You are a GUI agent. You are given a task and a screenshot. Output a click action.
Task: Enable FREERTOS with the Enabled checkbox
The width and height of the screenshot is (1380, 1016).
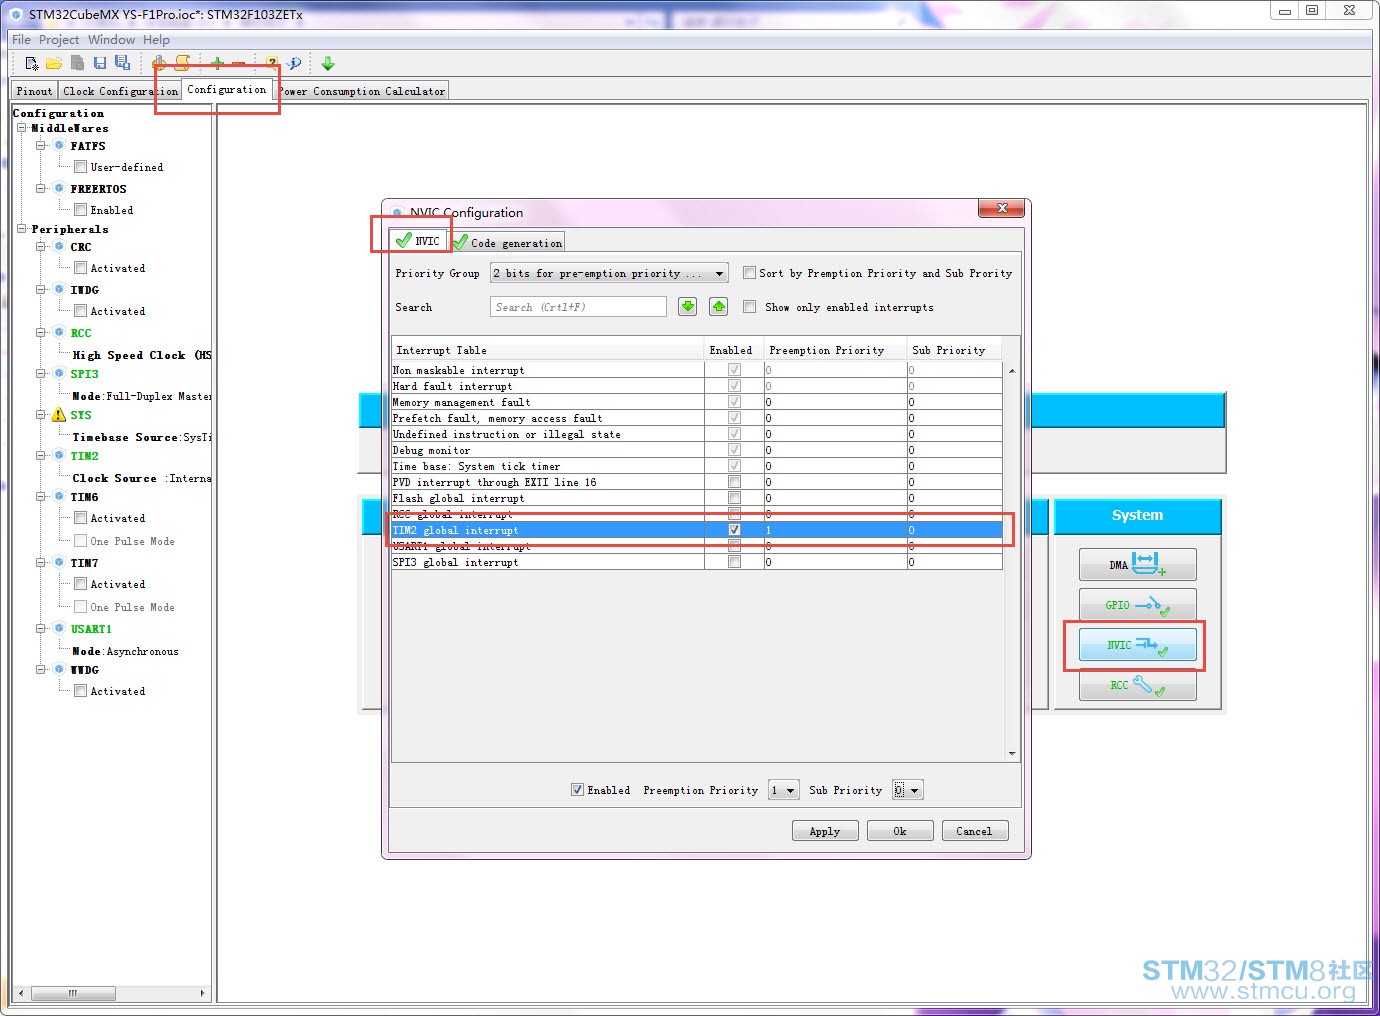80,210
